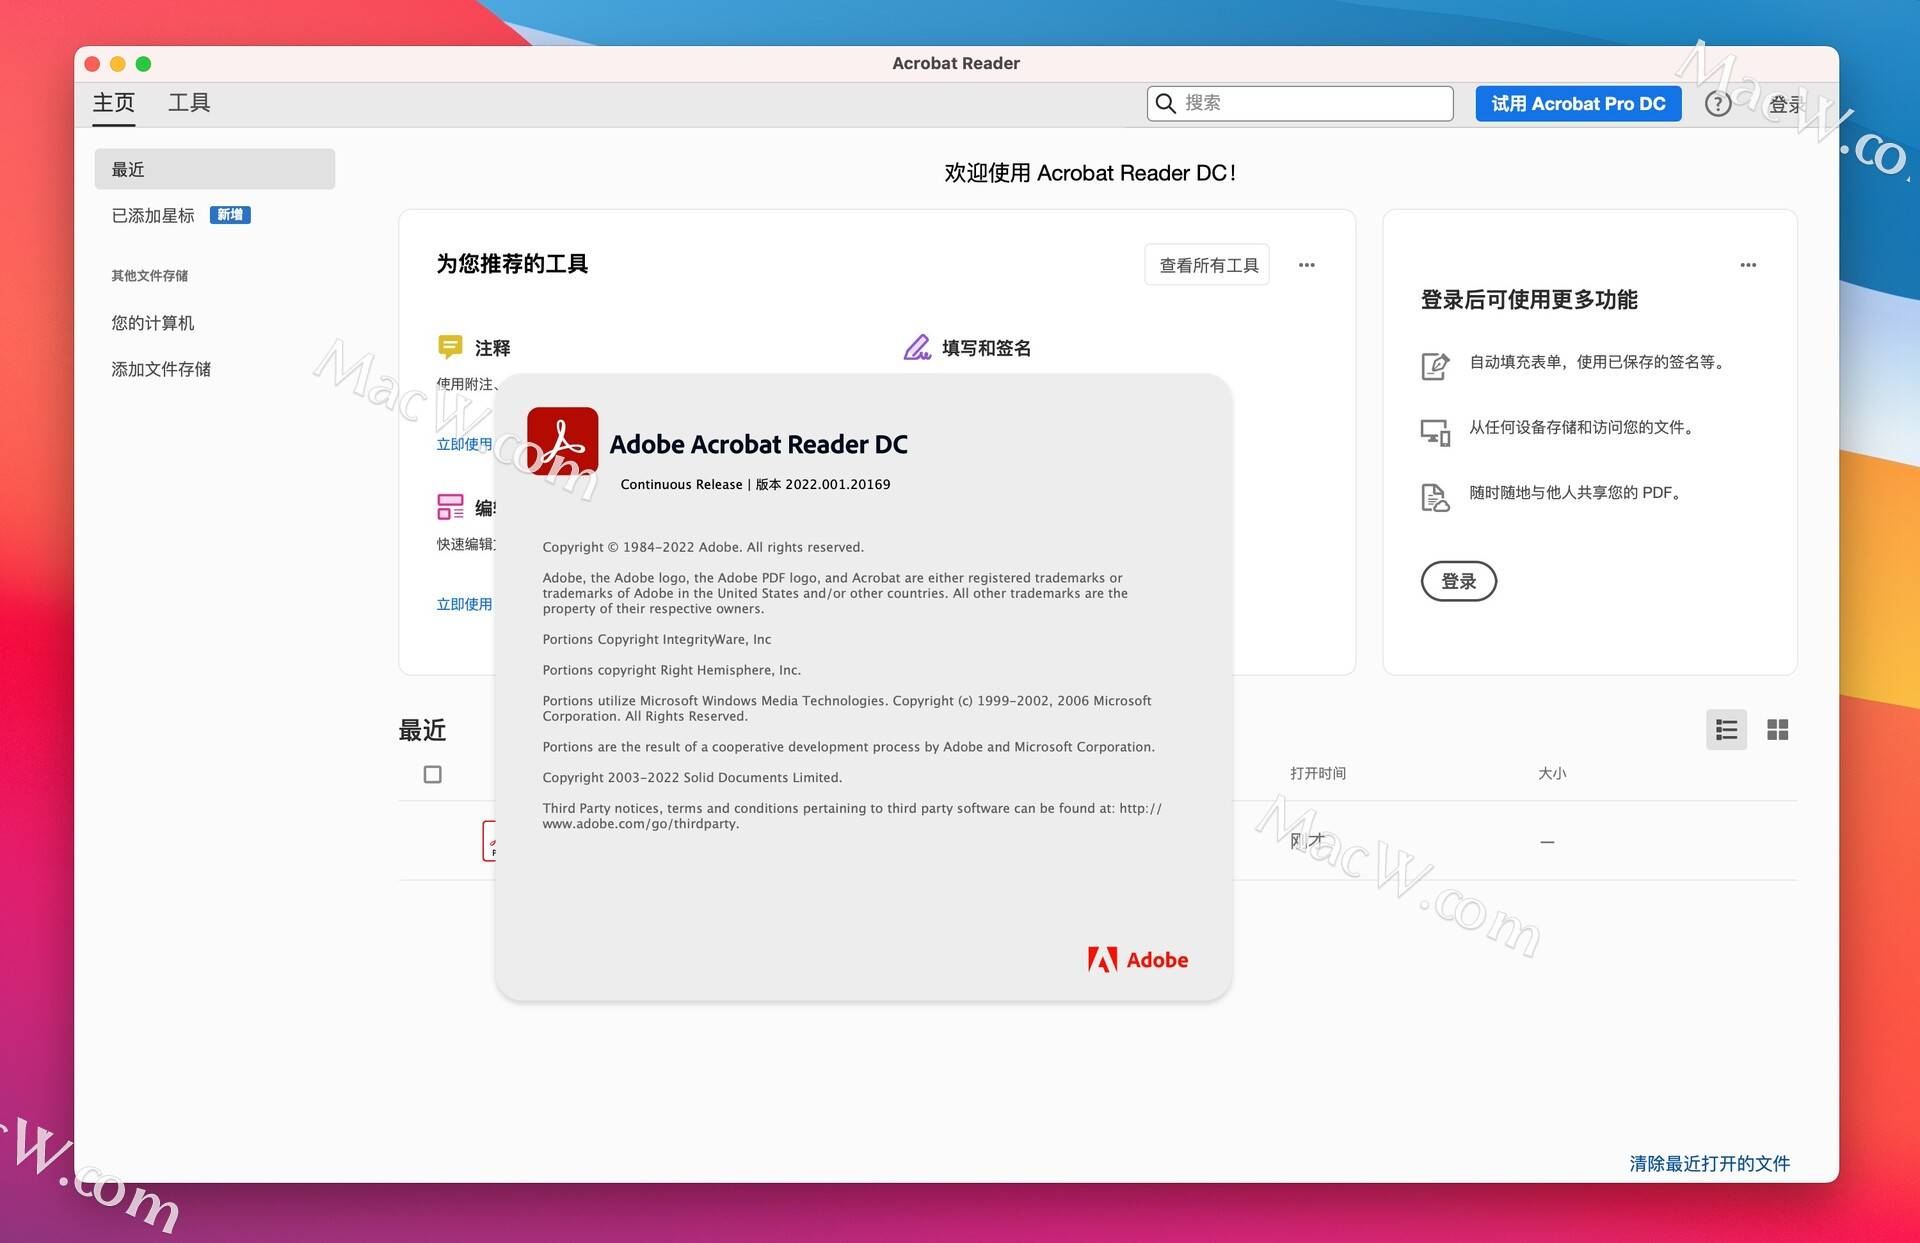This screenshot has height=1243, width=1920.
Task: Click the Adobe logo in About dialog
Action: point(1138,960)
